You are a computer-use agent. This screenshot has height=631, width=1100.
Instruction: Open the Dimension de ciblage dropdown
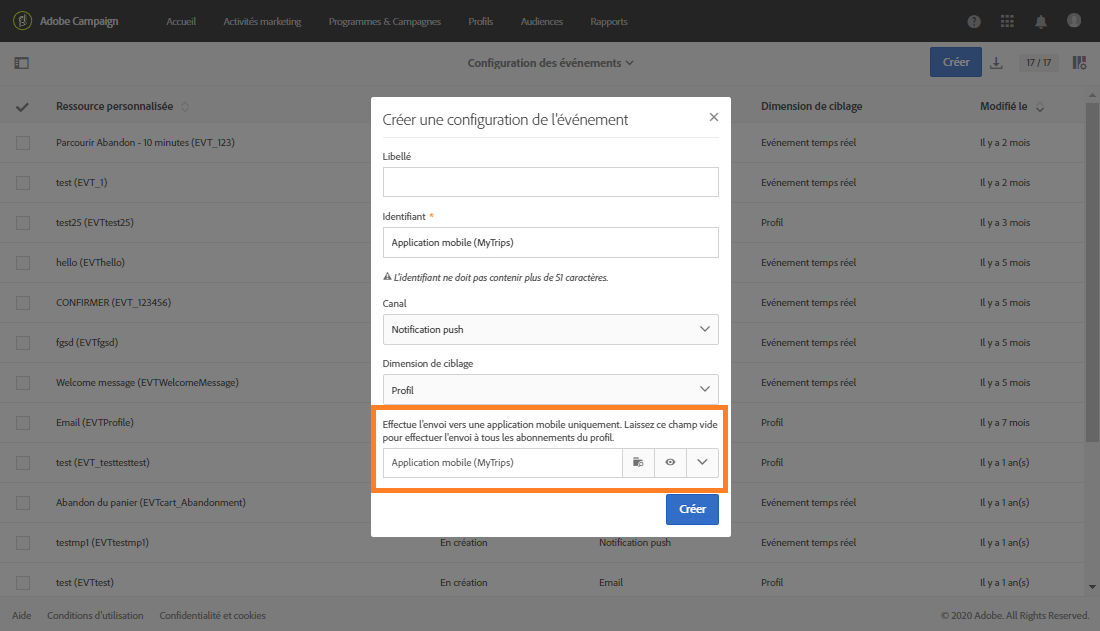[705, 389]
